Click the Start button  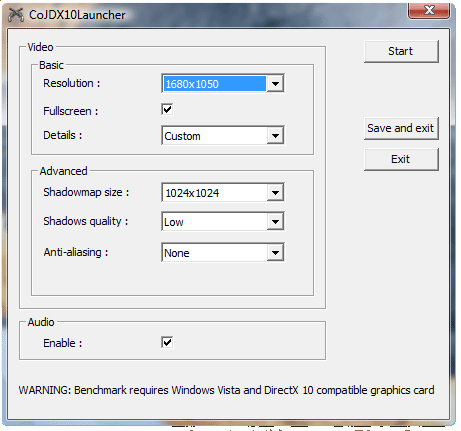click(x=401, y=51)
